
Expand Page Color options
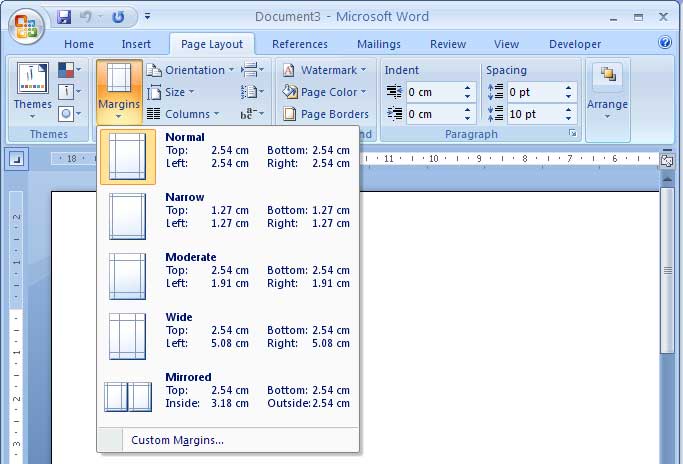pyautogui.click(x=326, y=92)
